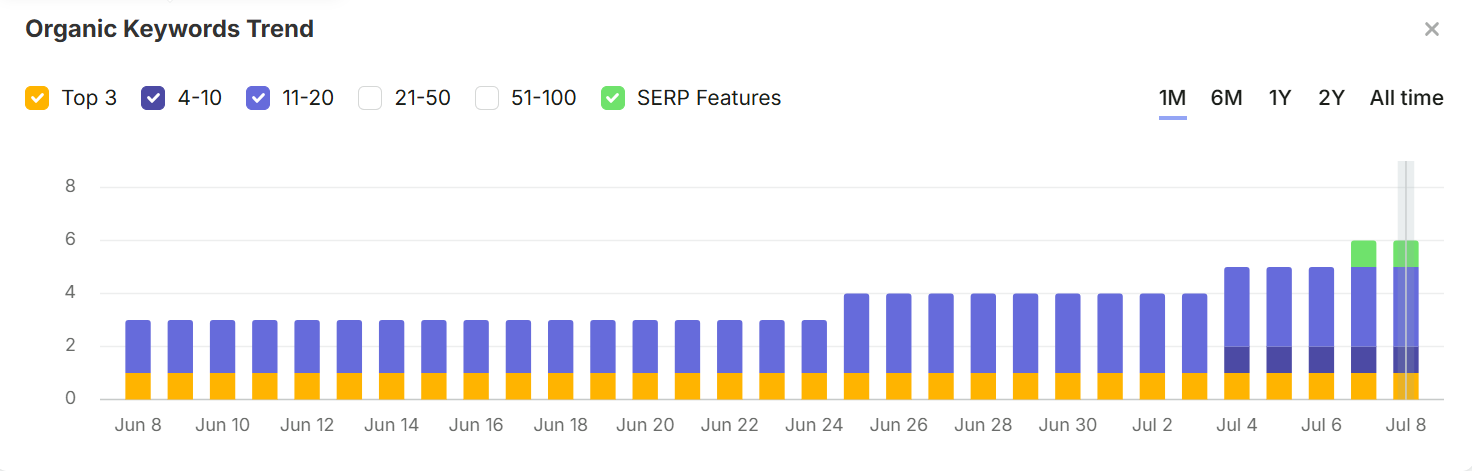Disable the 11-20 positions checkbox
This screenshot has height=471, width=1472.
258,98
